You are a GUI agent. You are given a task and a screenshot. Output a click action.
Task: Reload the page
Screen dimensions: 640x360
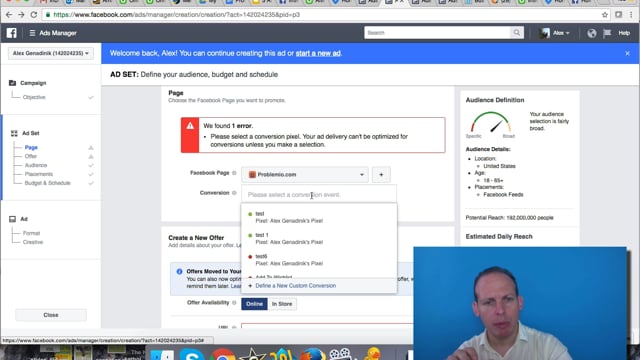coord(34,15)
